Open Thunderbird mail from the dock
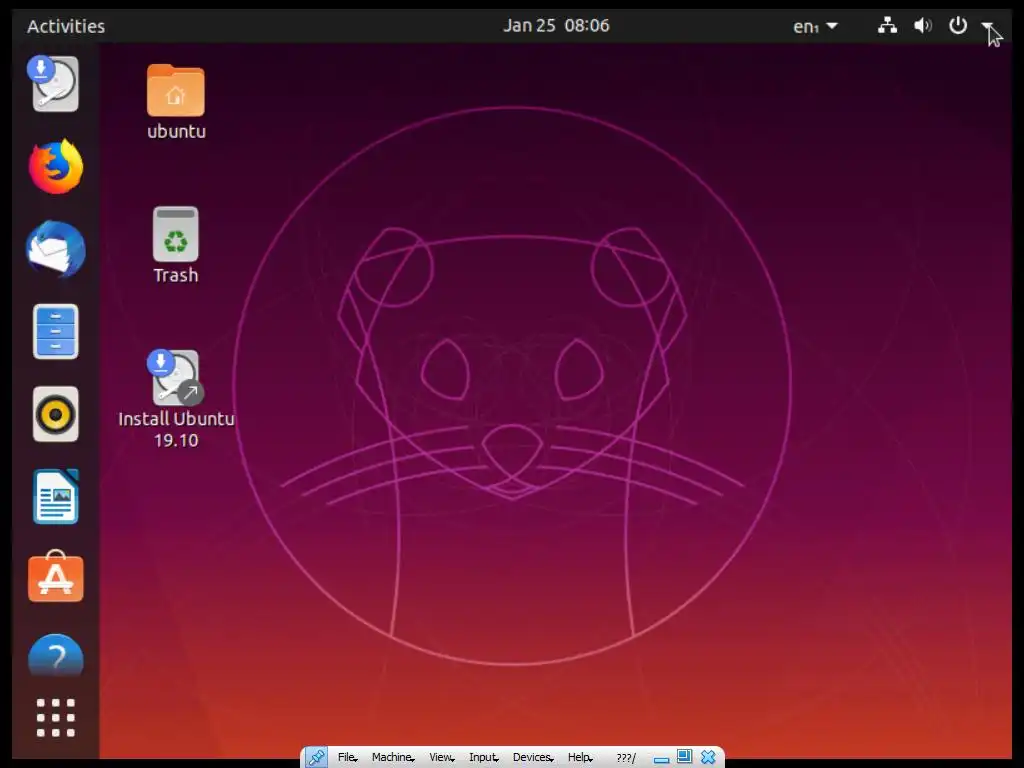Screen dimensions: 1024x768 pos(56,249)
